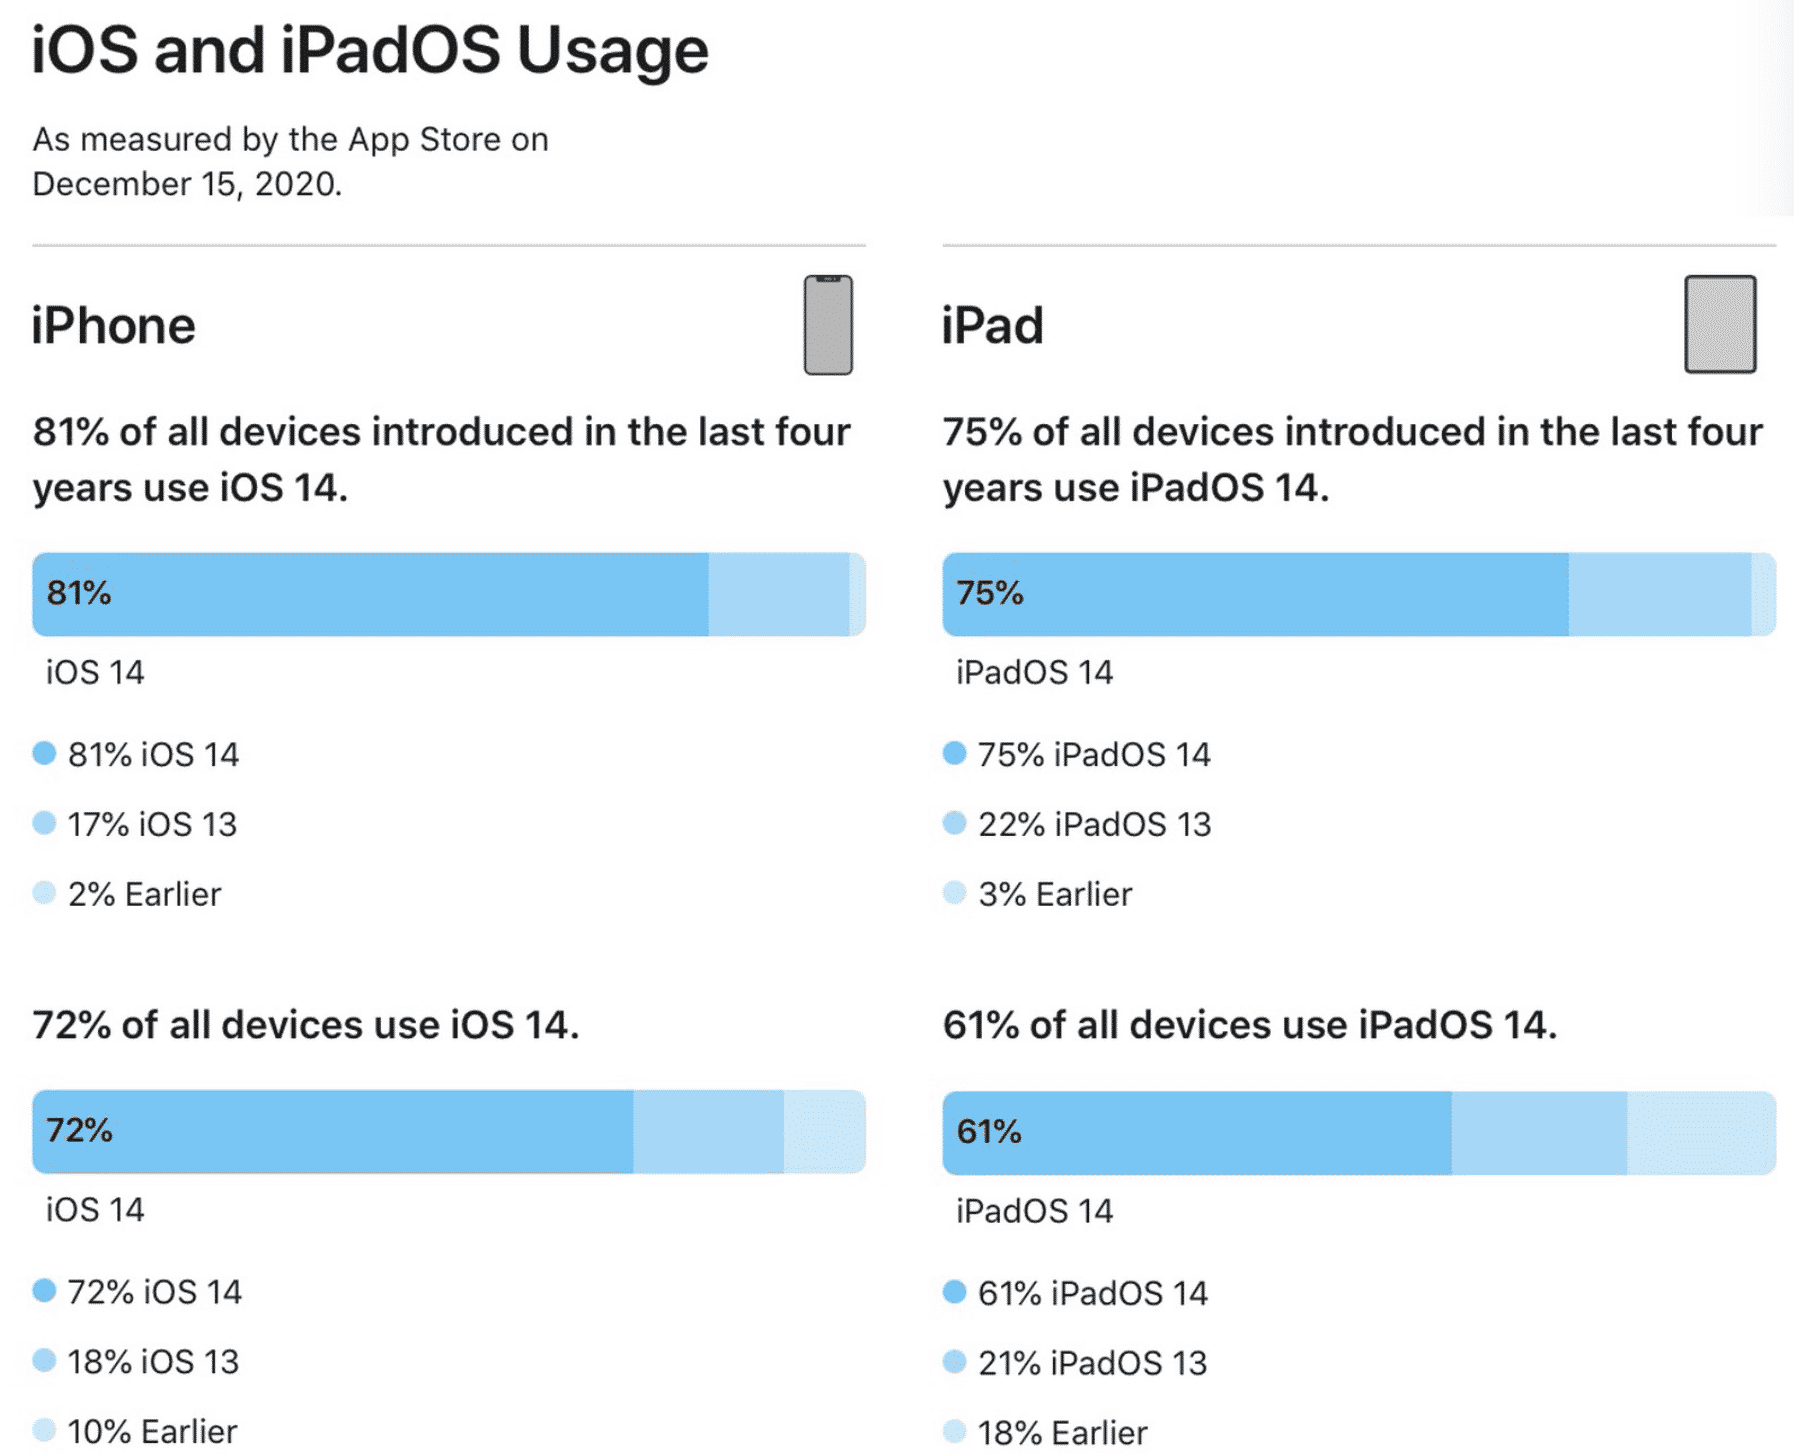Screen dimensions: 1794x1456
Task: Click the dot next to 22% iPadOS 13
Action: (x=954, y=823)
